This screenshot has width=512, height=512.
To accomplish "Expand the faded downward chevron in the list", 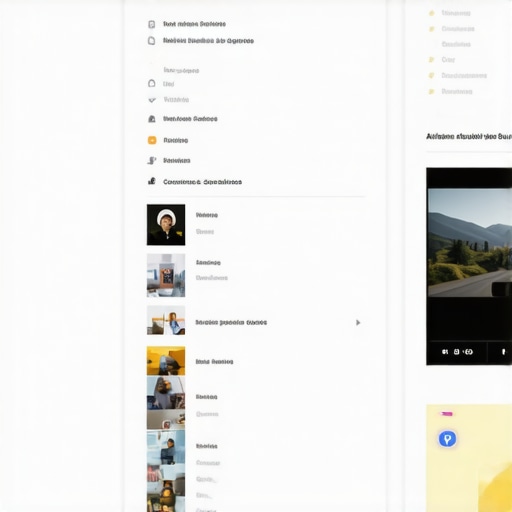I will click(152, 100).
